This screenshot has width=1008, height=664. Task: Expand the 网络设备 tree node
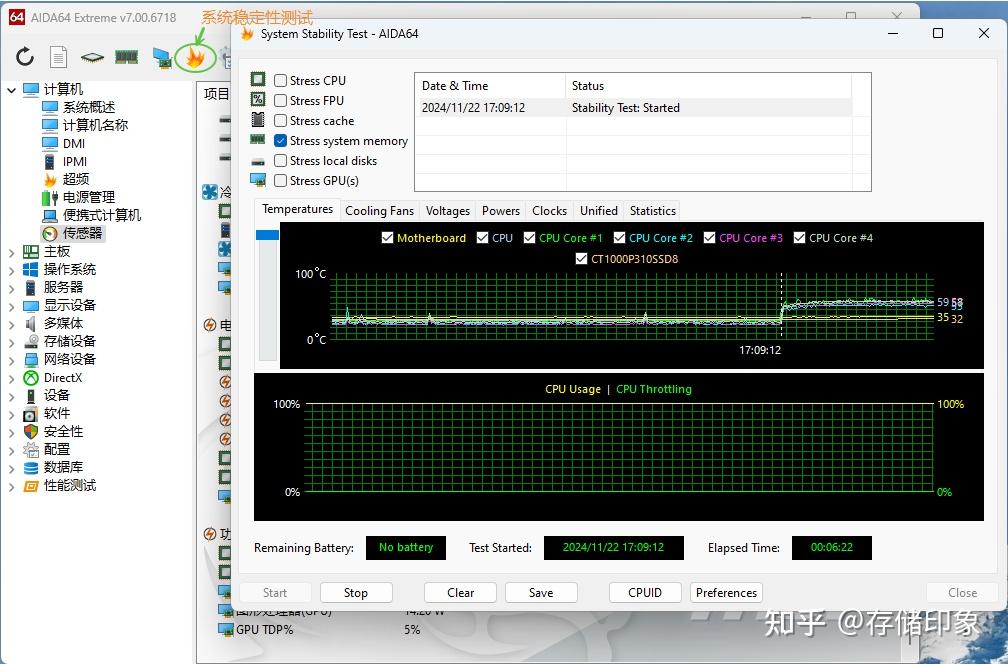(12, 360)
